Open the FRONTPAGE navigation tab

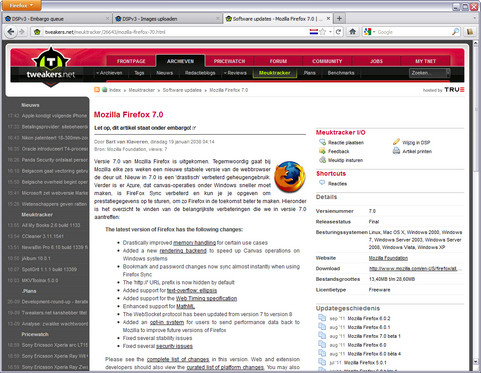[131, 61]
